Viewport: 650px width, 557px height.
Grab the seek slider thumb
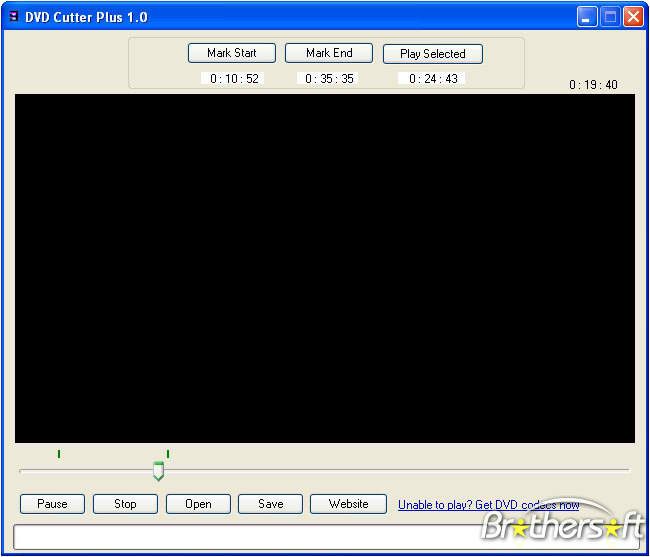point(158,471)
